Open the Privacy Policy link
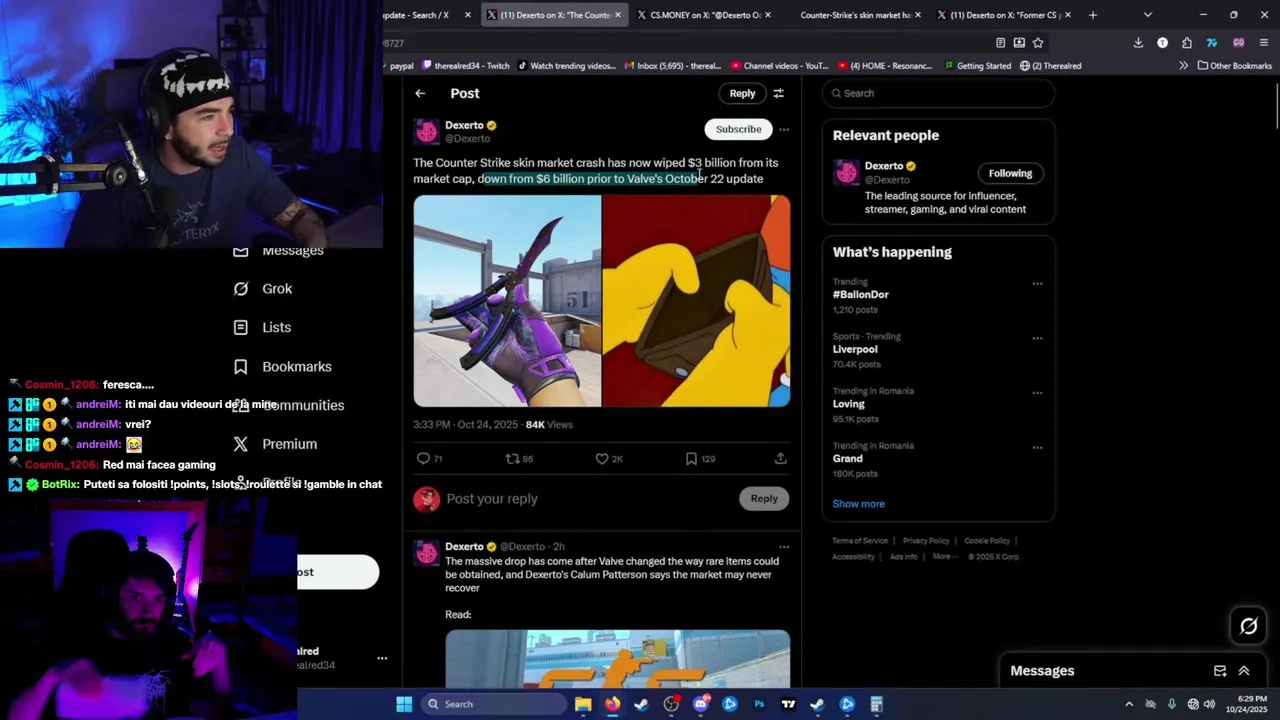The height and width of the screenshot is (720, 1280). (926, 541)
